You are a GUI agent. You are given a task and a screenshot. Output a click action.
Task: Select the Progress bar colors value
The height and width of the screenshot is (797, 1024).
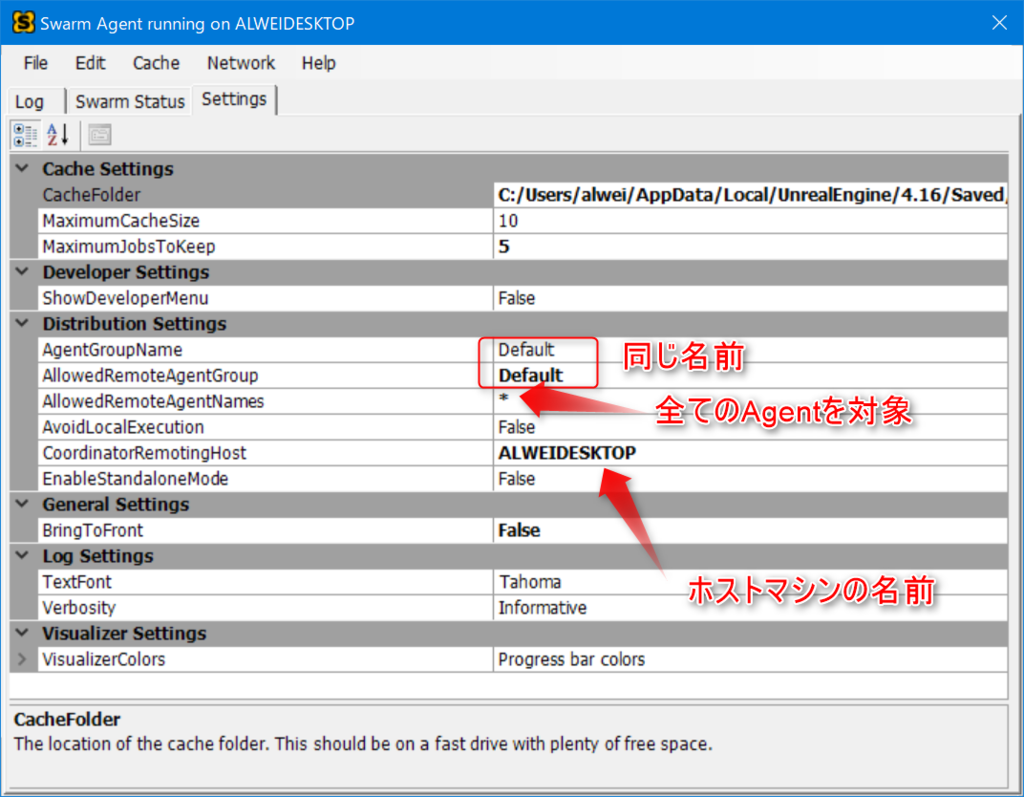tap(750, 659)
